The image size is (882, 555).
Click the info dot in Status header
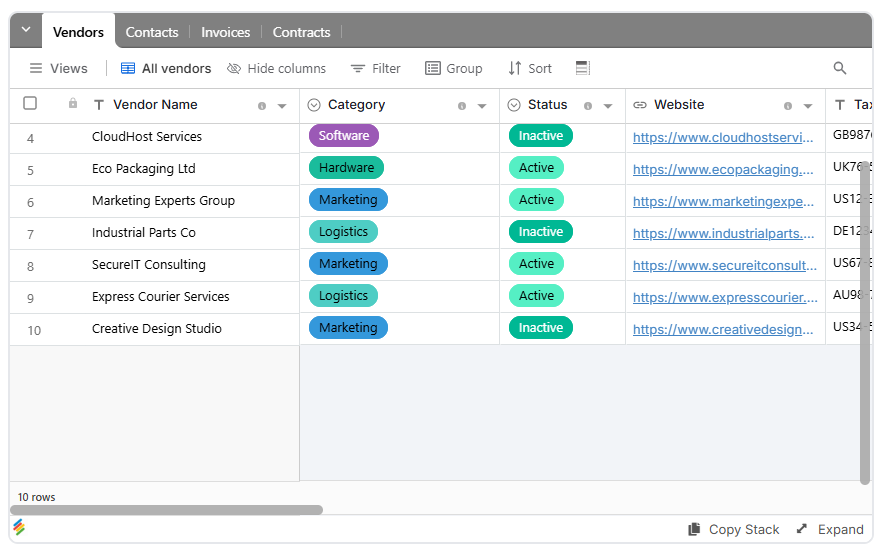[588, 106]
